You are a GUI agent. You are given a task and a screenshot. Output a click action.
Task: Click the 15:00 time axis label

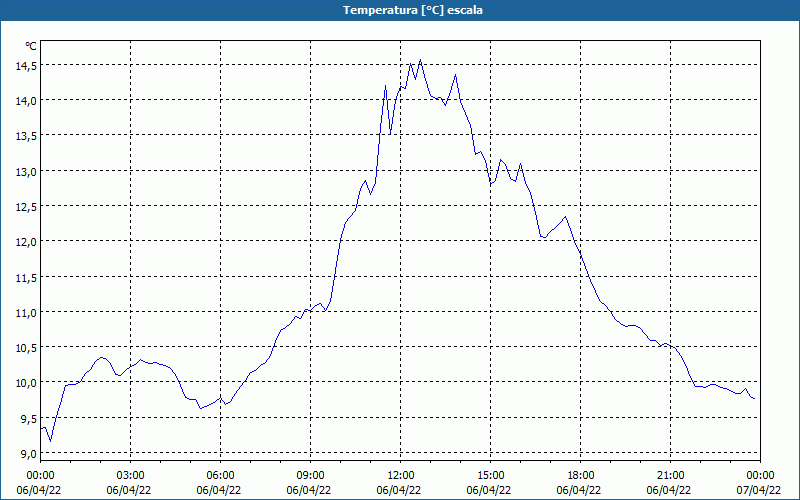[490, 476]
